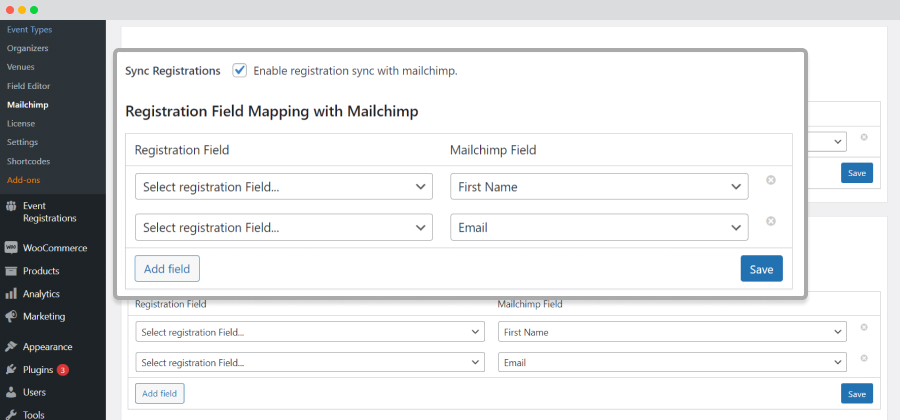Click the large Save button in popup
The width and height of the screenshot is (900, 420).
tap(762, 269)
